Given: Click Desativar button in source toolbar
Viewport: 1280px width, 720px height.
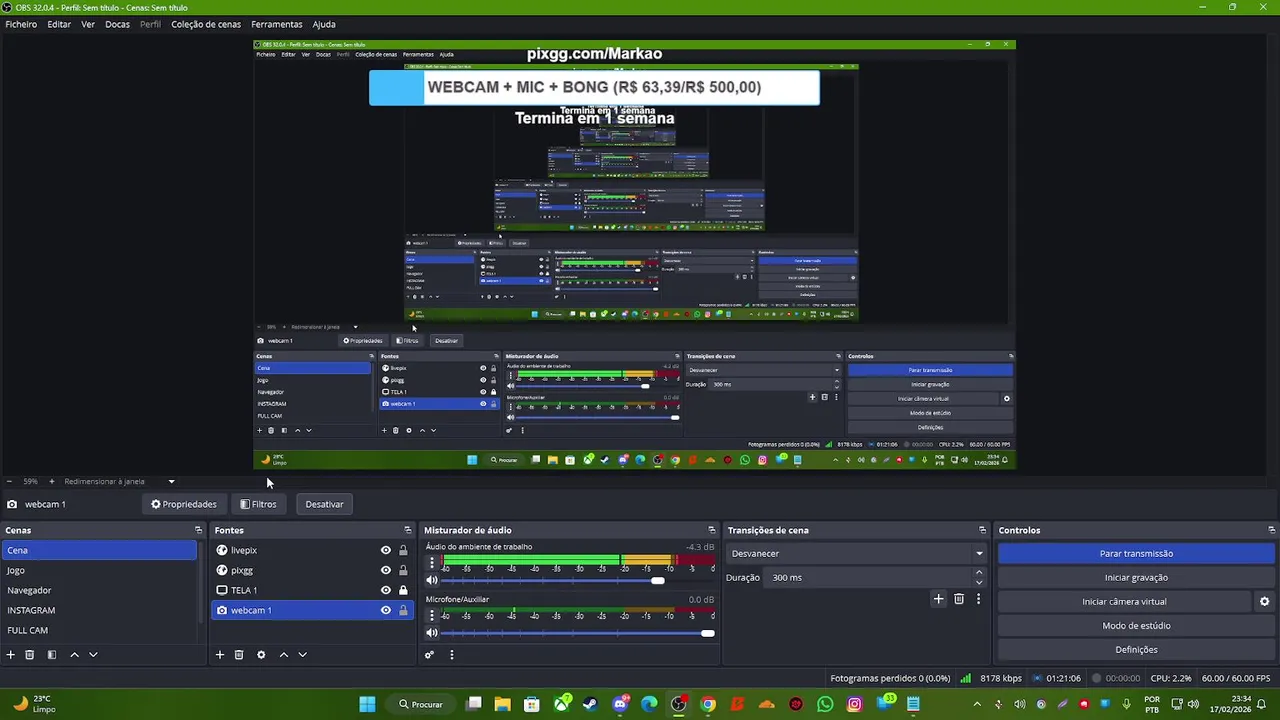Looking at the screenshot, I should click(324, 504).
